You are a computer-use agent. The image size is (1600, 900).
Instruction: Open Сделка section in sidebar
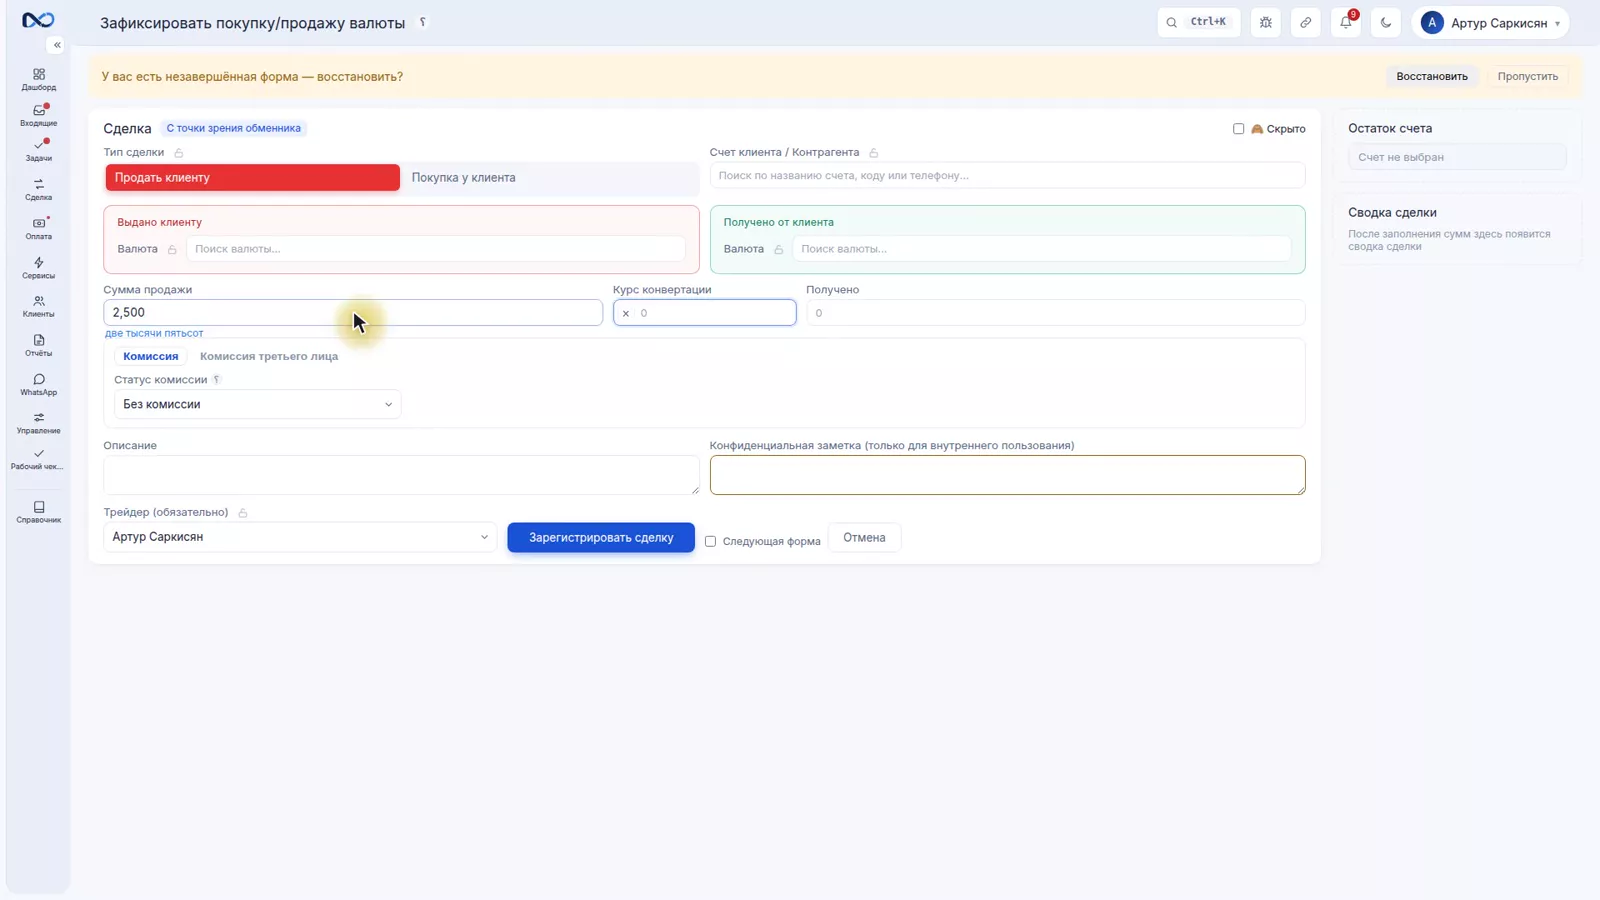click(x=39, y=190)
